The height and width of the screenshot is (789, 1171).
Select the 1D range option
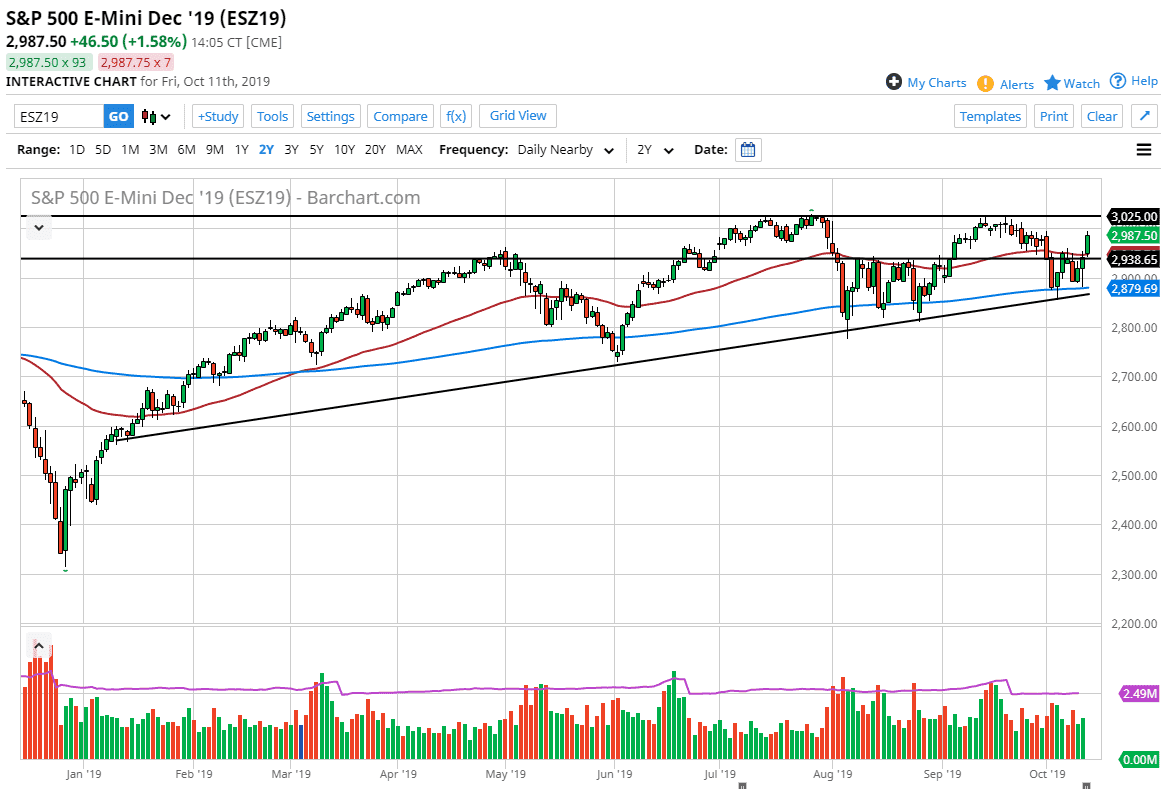click(77, 149)
